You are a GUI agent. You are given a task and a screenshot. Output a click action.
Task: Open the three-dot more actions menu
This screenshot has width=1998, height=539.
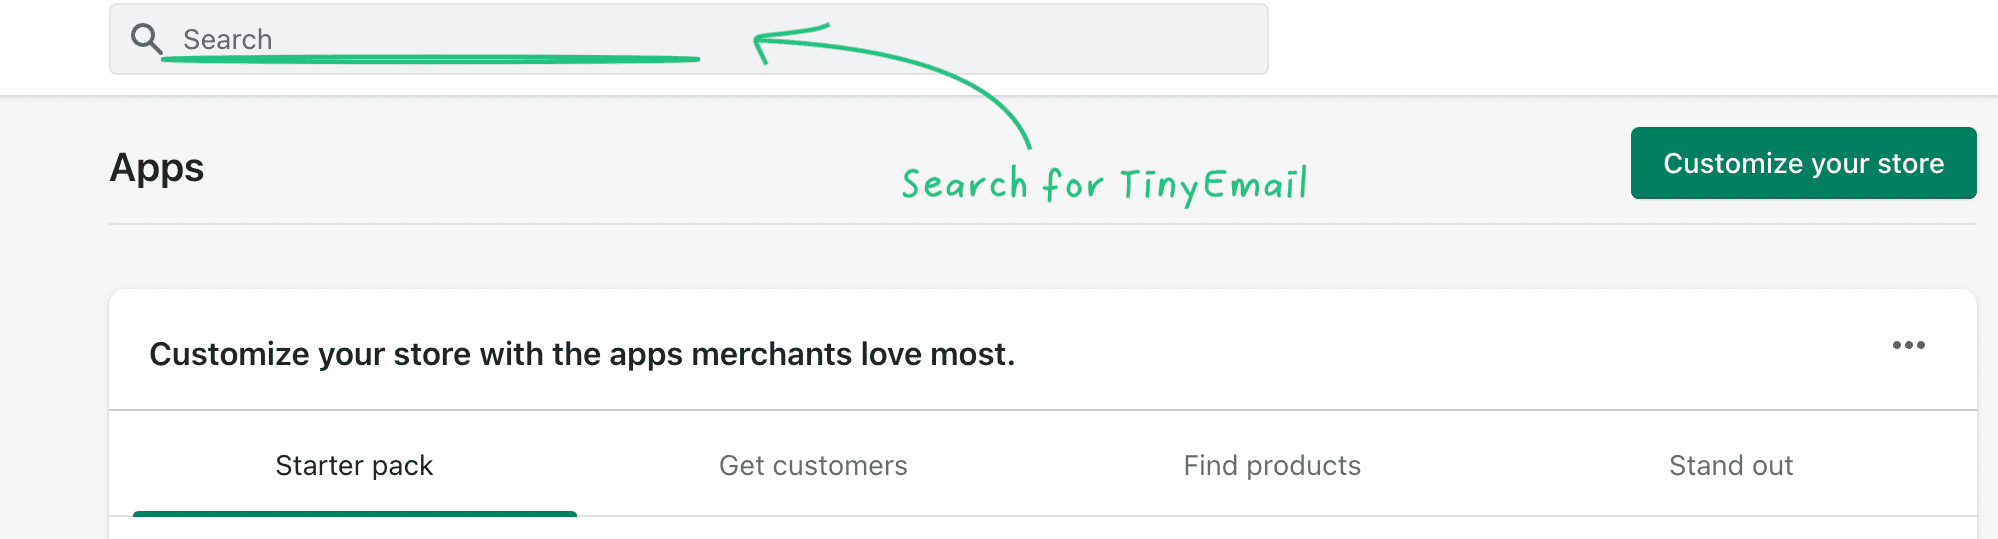click(x=1908, y=345)
